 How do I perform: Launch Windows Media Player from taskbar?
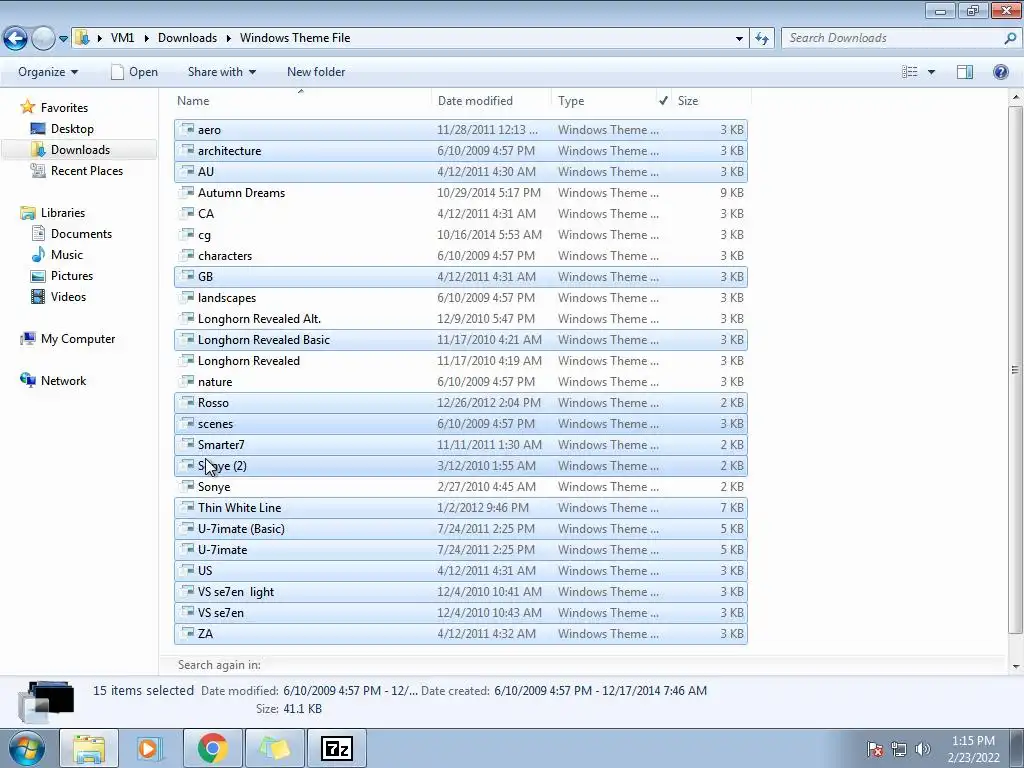150,748
